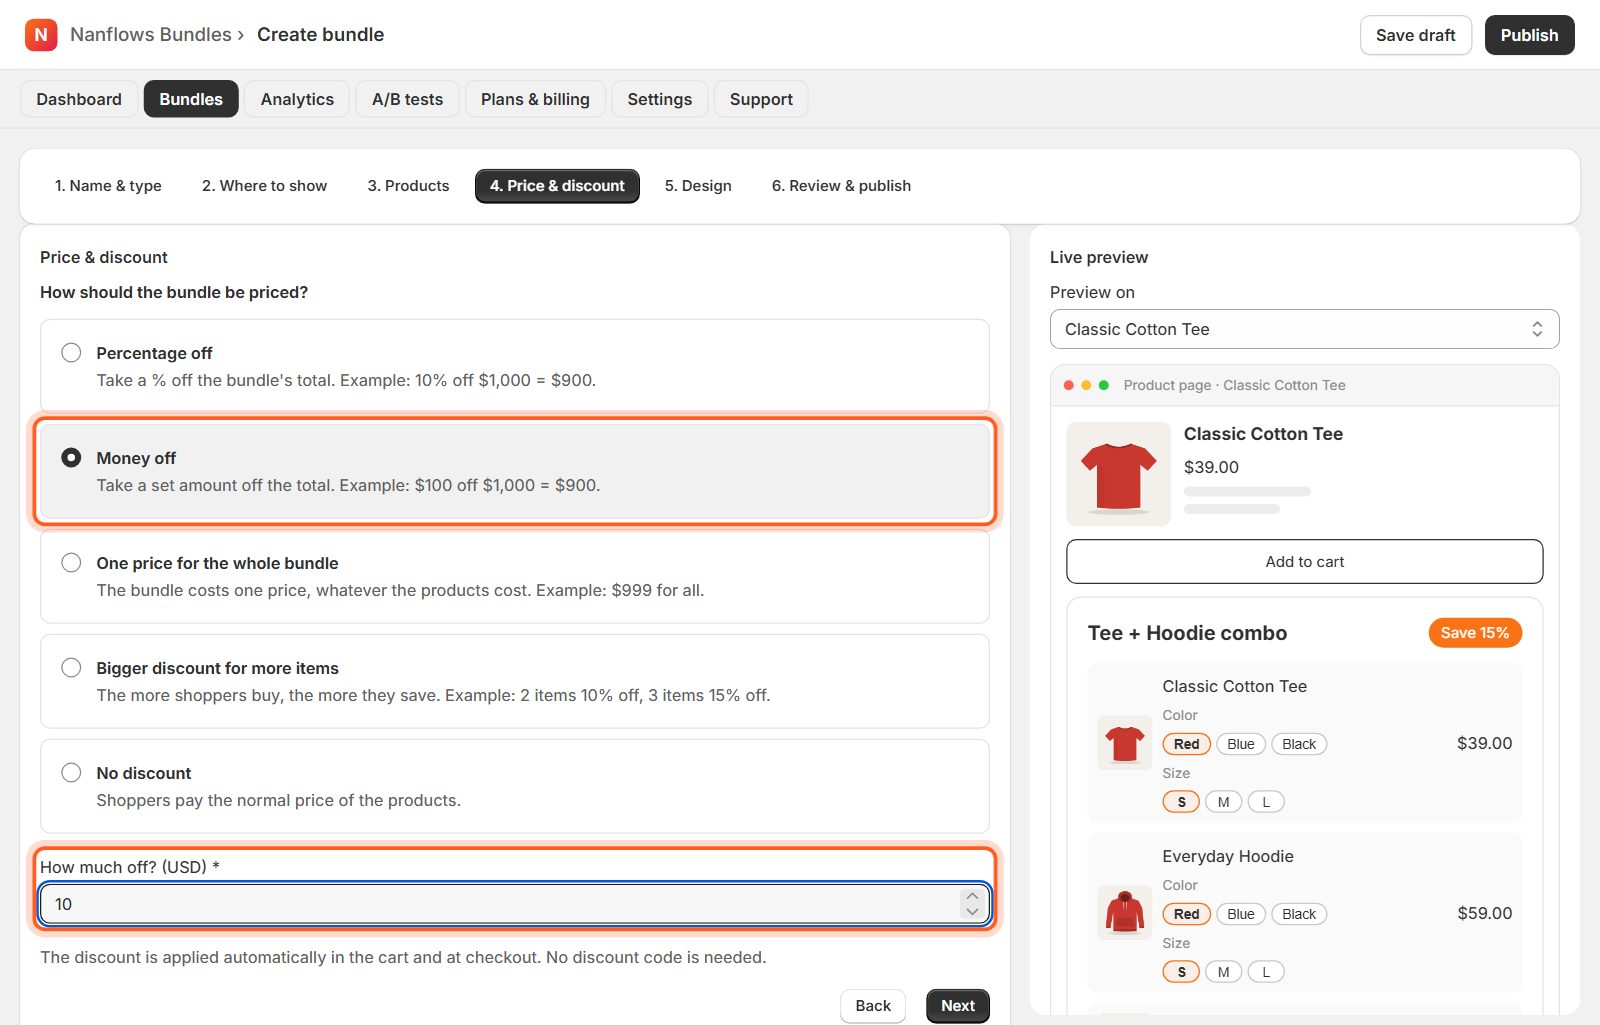Choose size M for Everyday Hoodie
The height and width of the screenshot is (1025, 1600).
click(x=1223, y=972)
